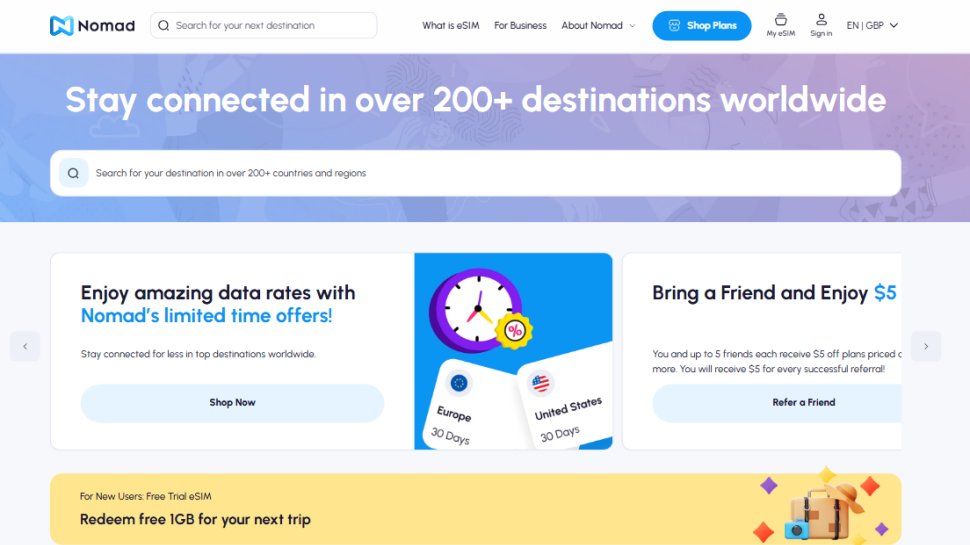Image resolution: width=970 pixels, height=545 pixels.
Task: Click the Shop Now button
Action: pos(232,403)
